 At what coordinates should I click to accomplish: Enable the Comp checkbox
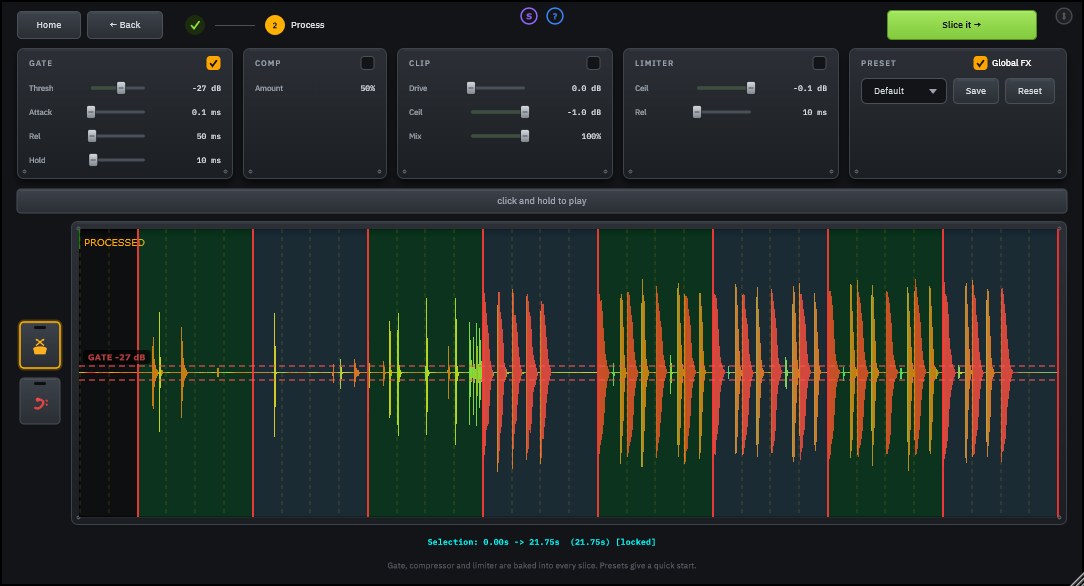pos(367,63)
